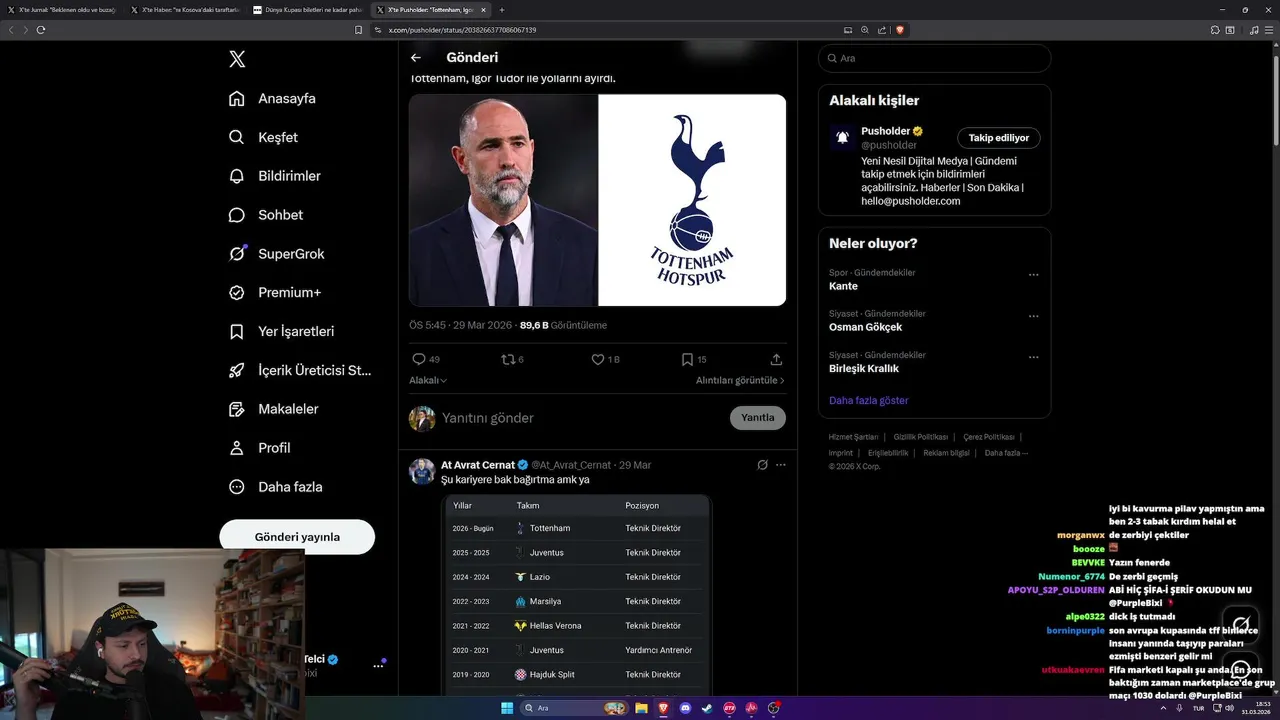Image resolution: width=1280 pixels, height=720 pixels.
Task: Open Keşfet explore page
Action: pos(263,137)
